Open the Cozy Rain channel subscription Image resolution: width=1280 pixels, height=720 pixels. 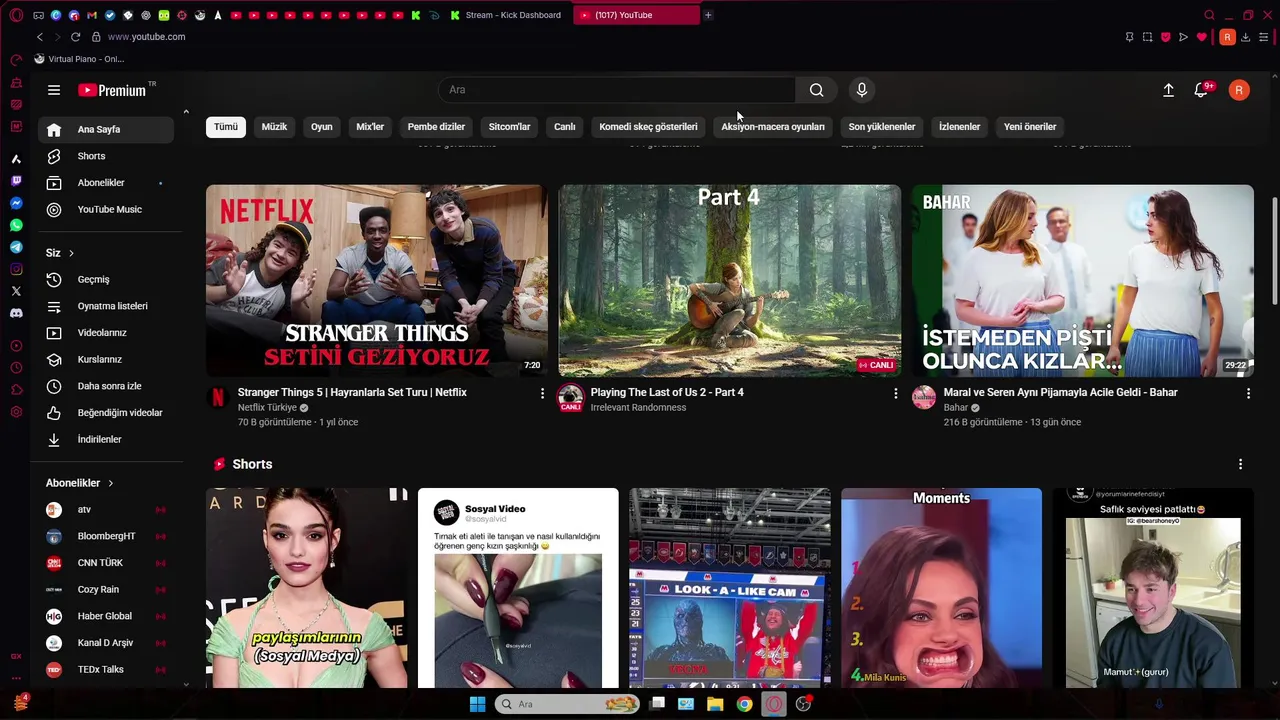point(106,589)
